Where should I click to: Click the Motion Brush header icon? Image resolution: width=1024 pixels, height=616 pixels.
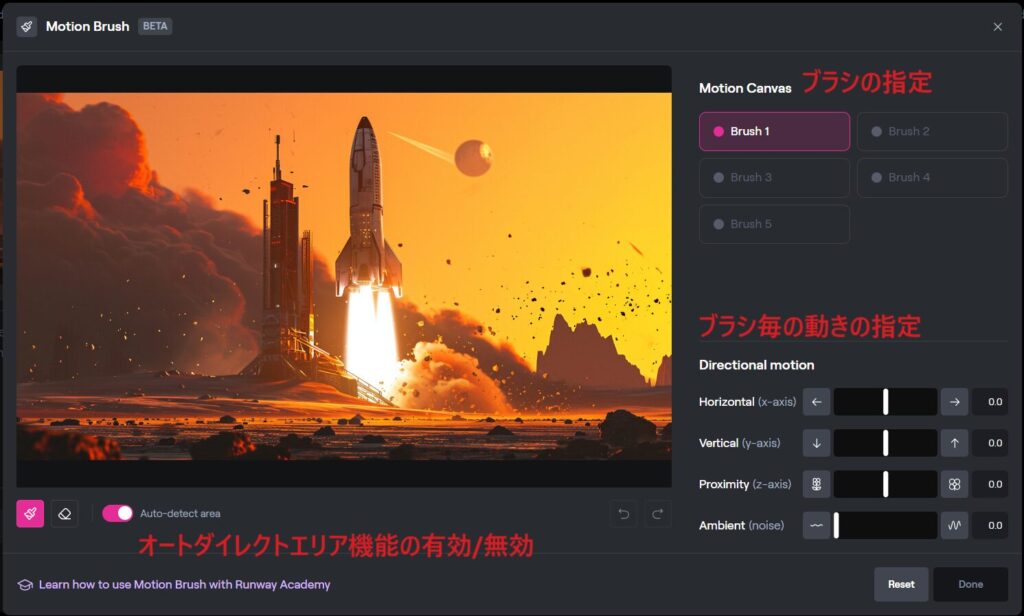click(x=27, y=27)
